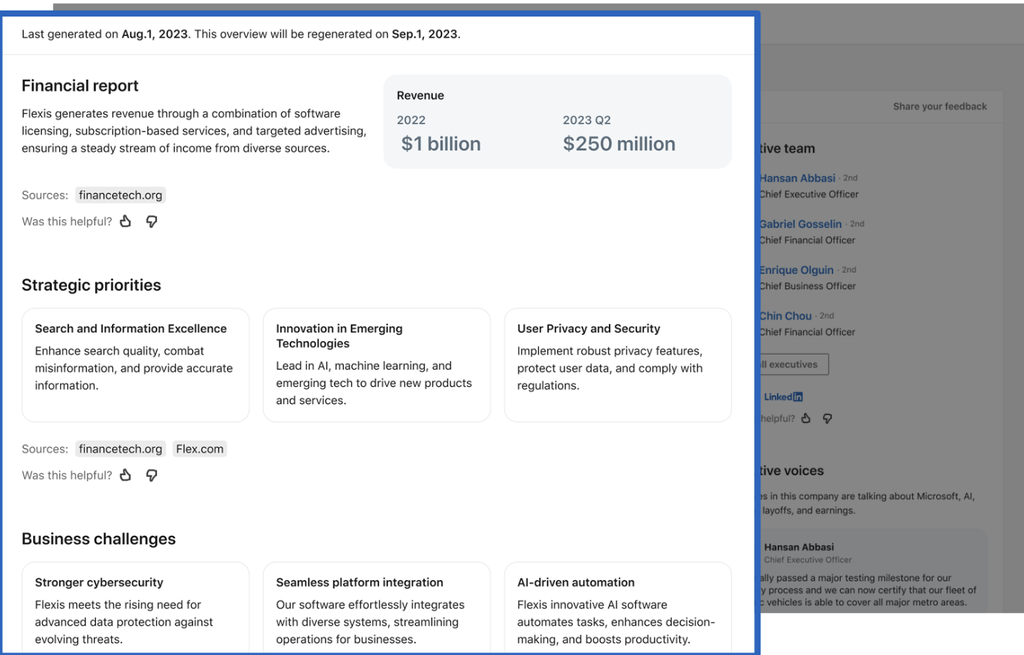Click the all executives button

coord(793,364)
